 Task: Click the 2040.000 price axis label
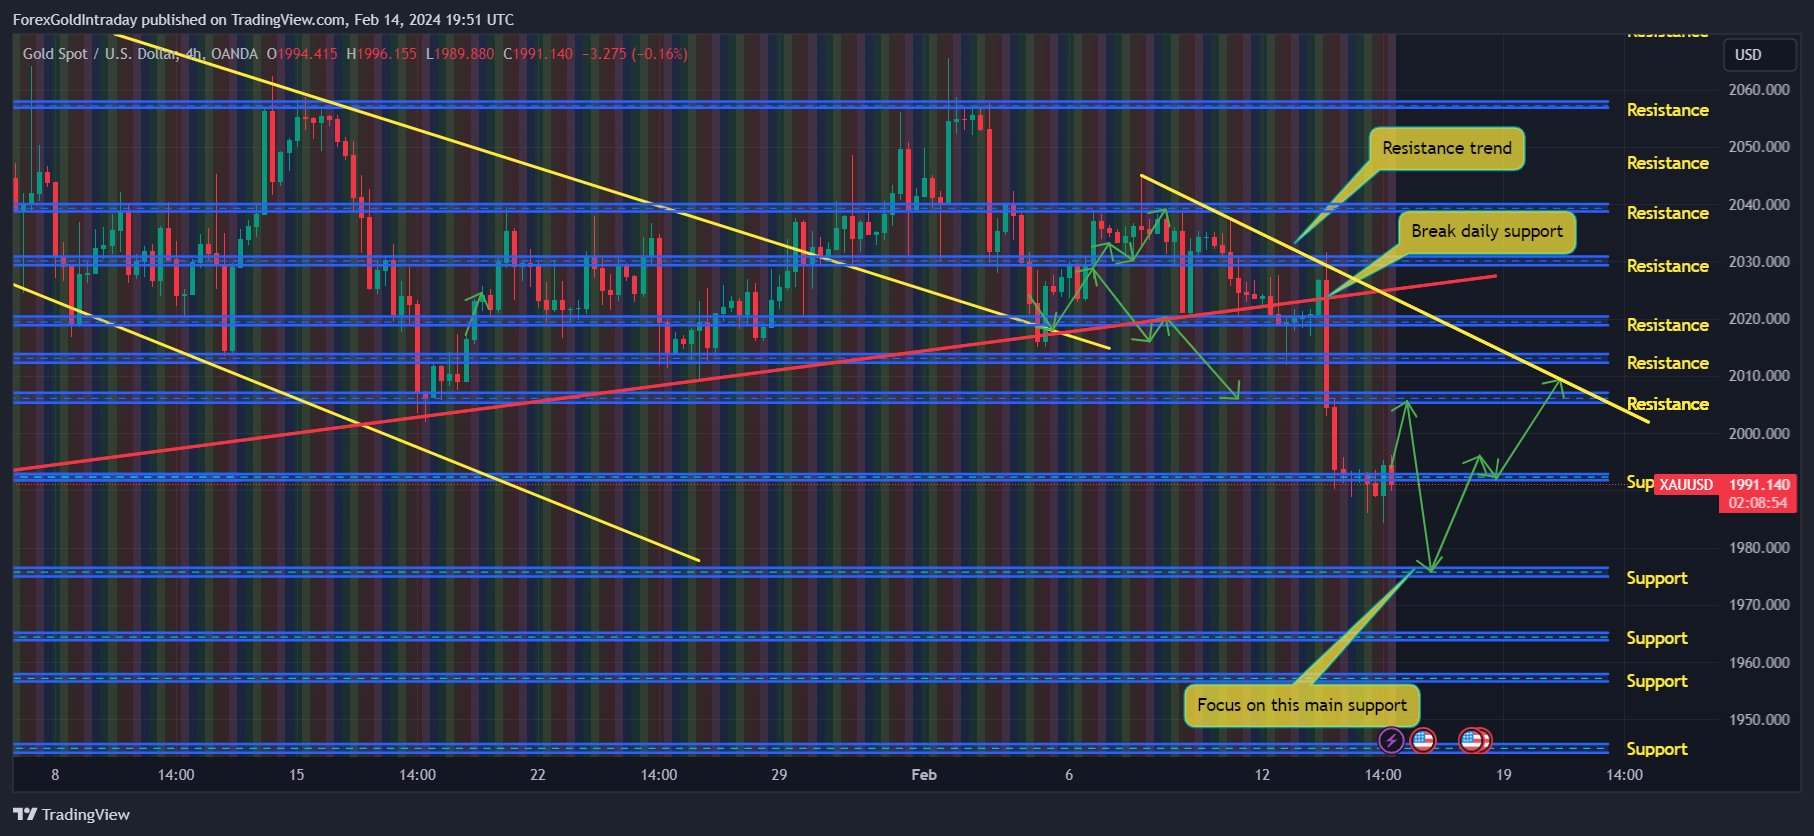click(x=1759, y=204)
